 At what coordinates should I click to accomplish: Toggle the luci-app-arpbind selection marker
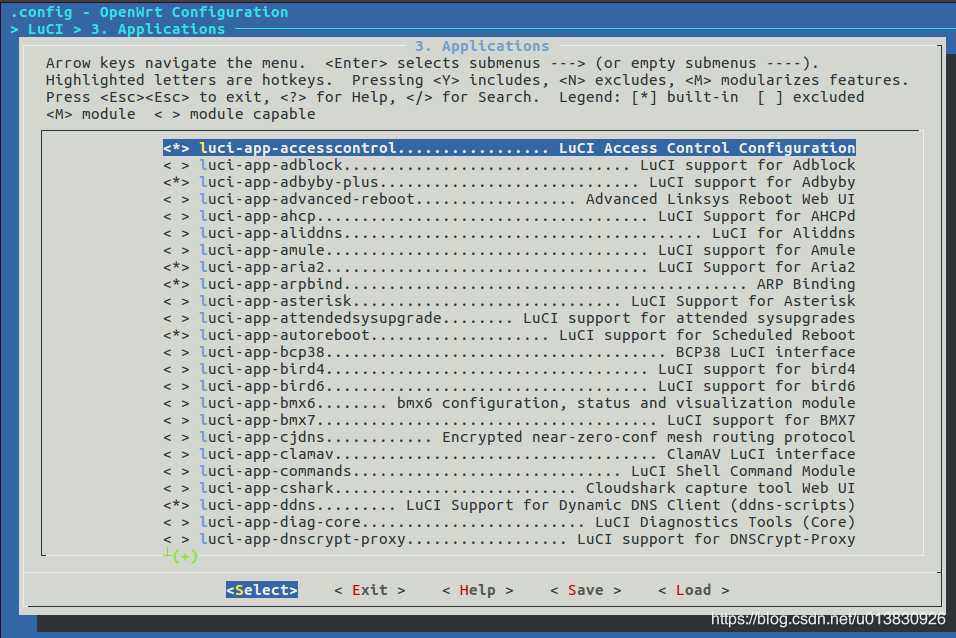[x=176, y=284]
